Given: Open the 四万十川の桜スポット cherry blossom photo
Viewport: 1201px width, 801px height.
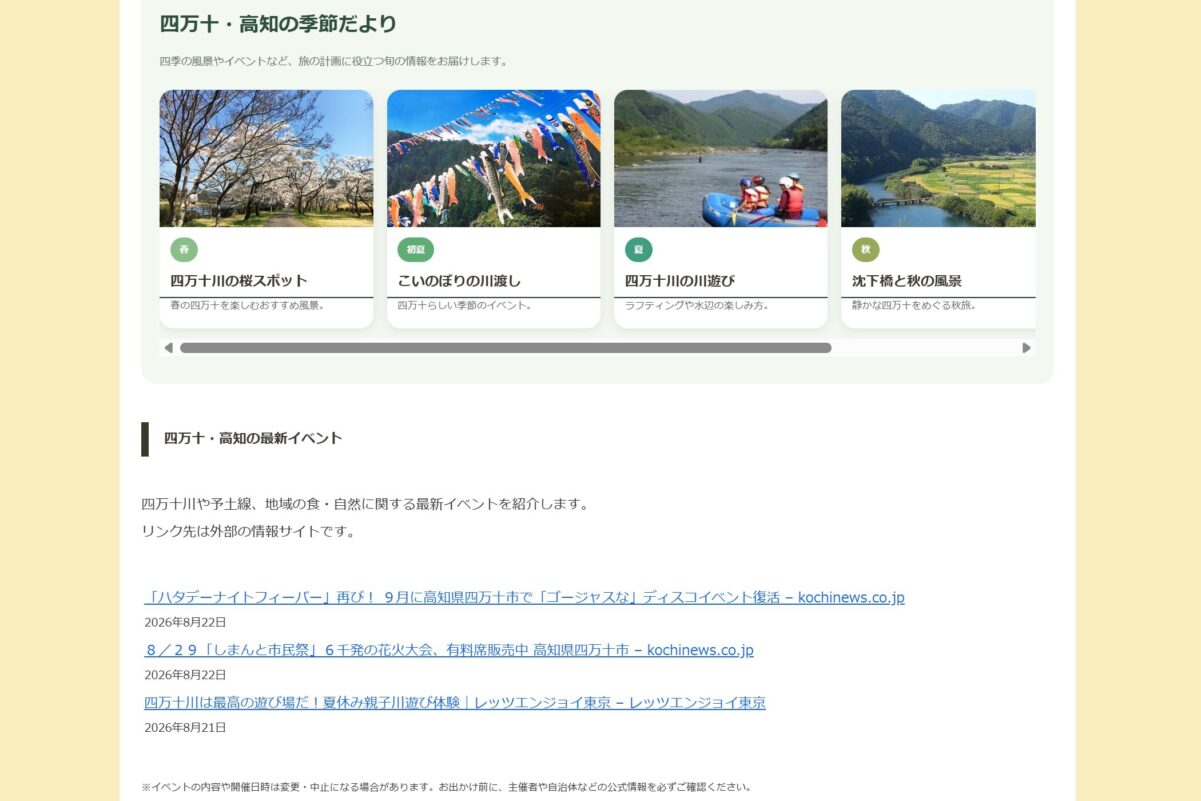Looking at the screenshot, I should point(266,158).
